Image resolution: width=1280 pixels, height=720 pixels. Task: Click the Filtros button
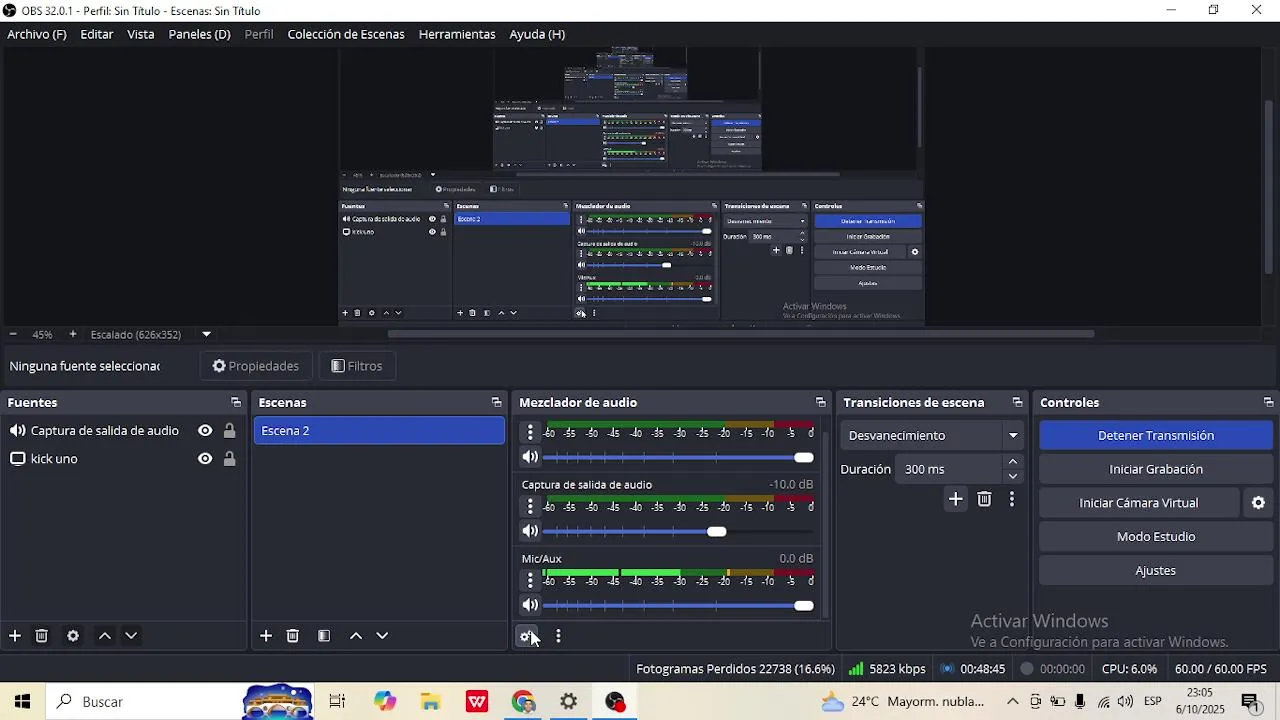point(357,366)
